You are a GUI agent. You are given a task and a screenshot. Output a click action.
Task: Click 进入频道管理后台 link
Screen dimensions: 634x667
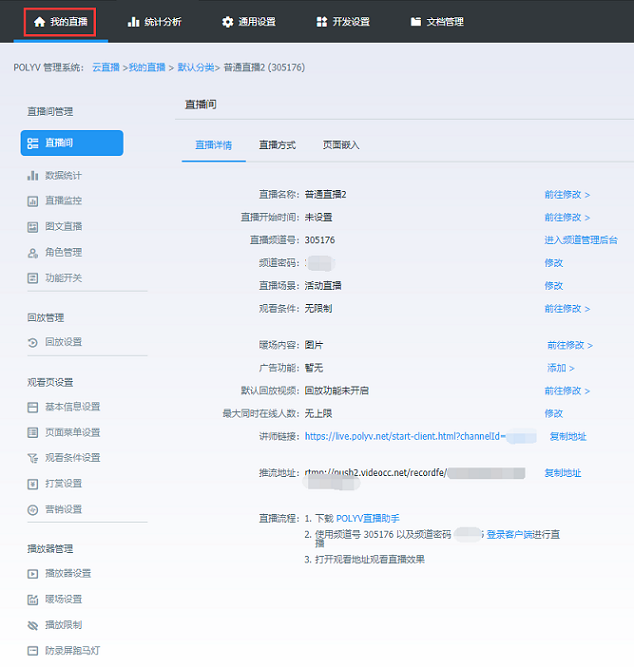580,240
